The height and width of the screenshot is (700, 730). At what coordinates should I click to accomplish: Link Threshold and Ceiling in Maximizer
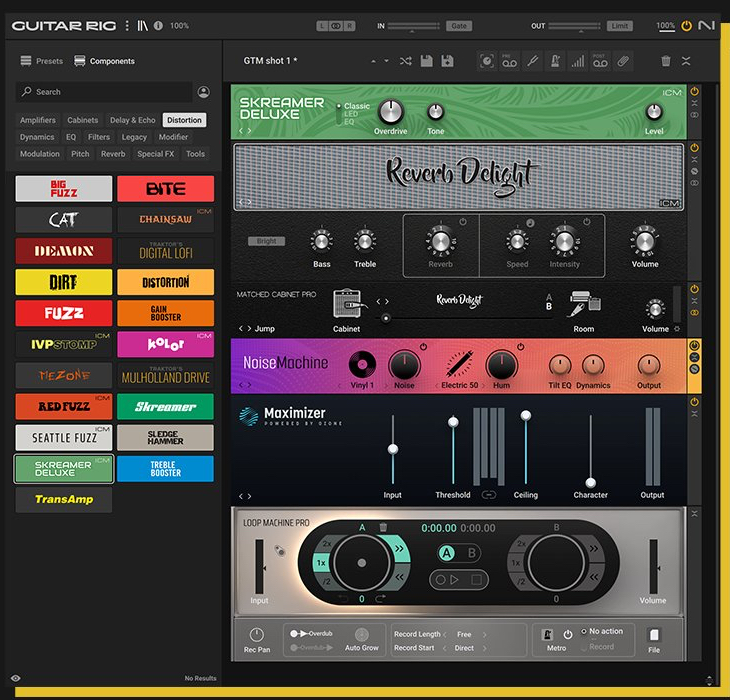(488, 495)
